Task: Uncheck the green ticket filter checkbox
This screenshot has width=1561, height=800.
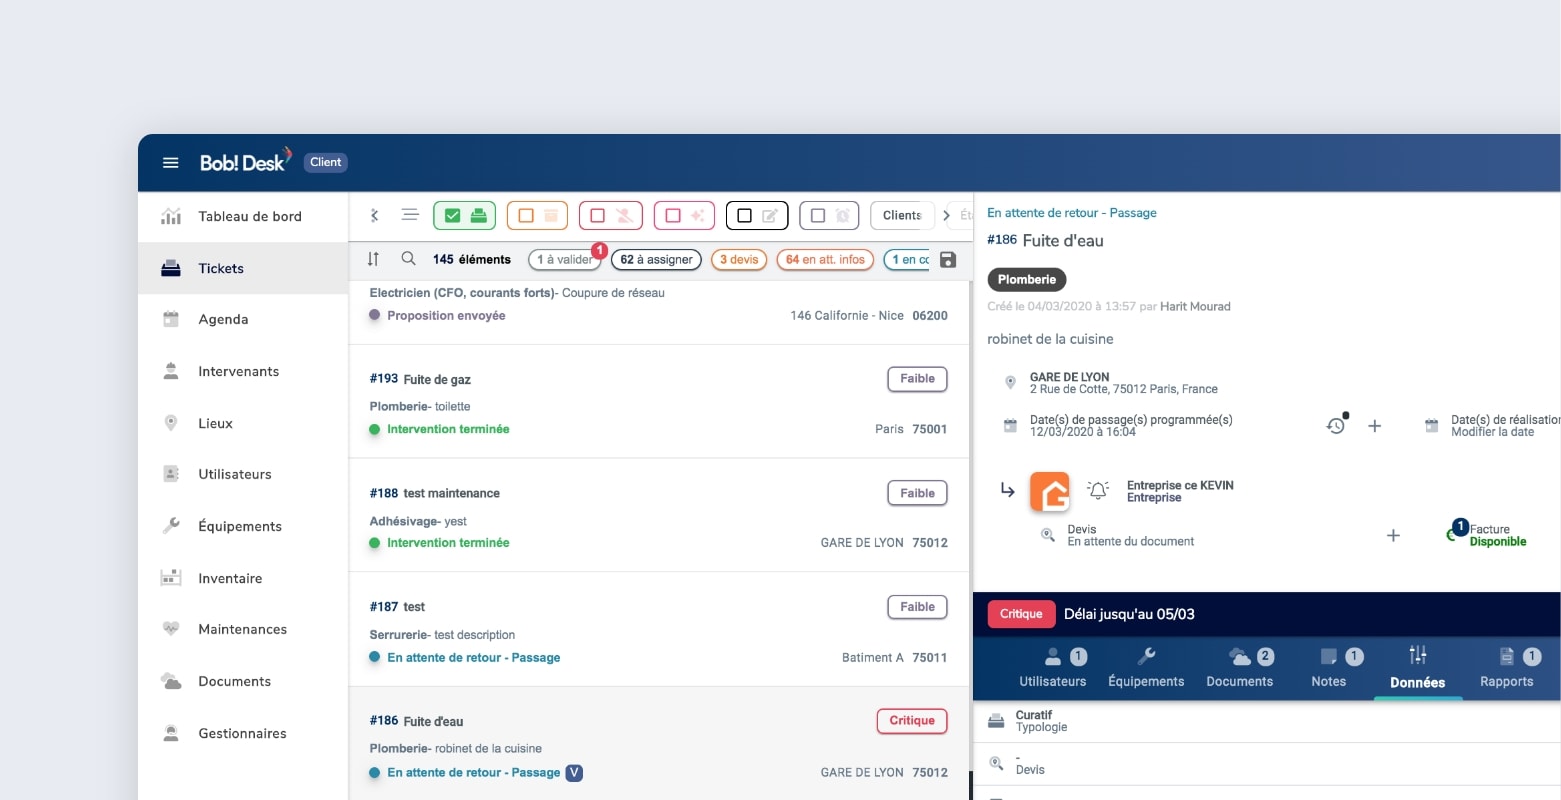Action: coord(453,216)
